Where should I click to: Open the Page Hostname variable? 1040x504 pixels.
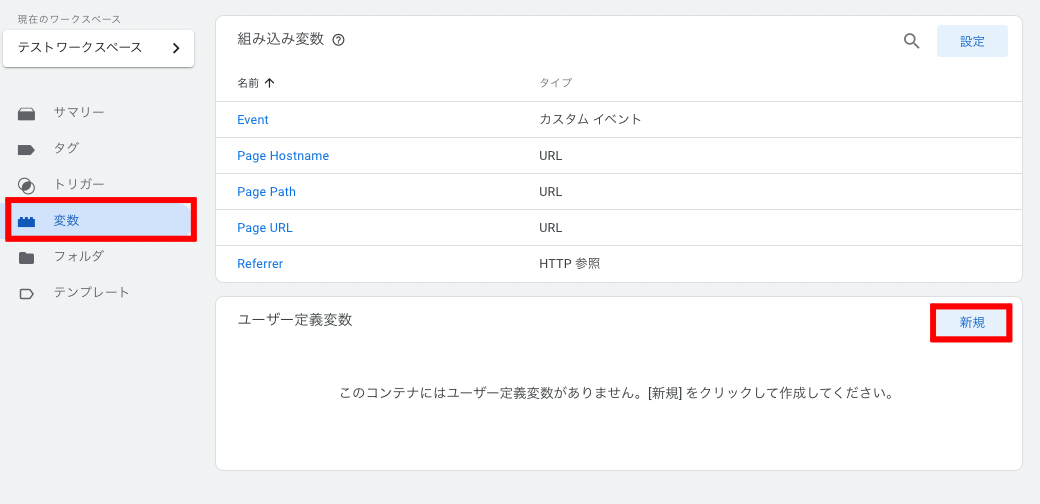[x=283, y=156]
